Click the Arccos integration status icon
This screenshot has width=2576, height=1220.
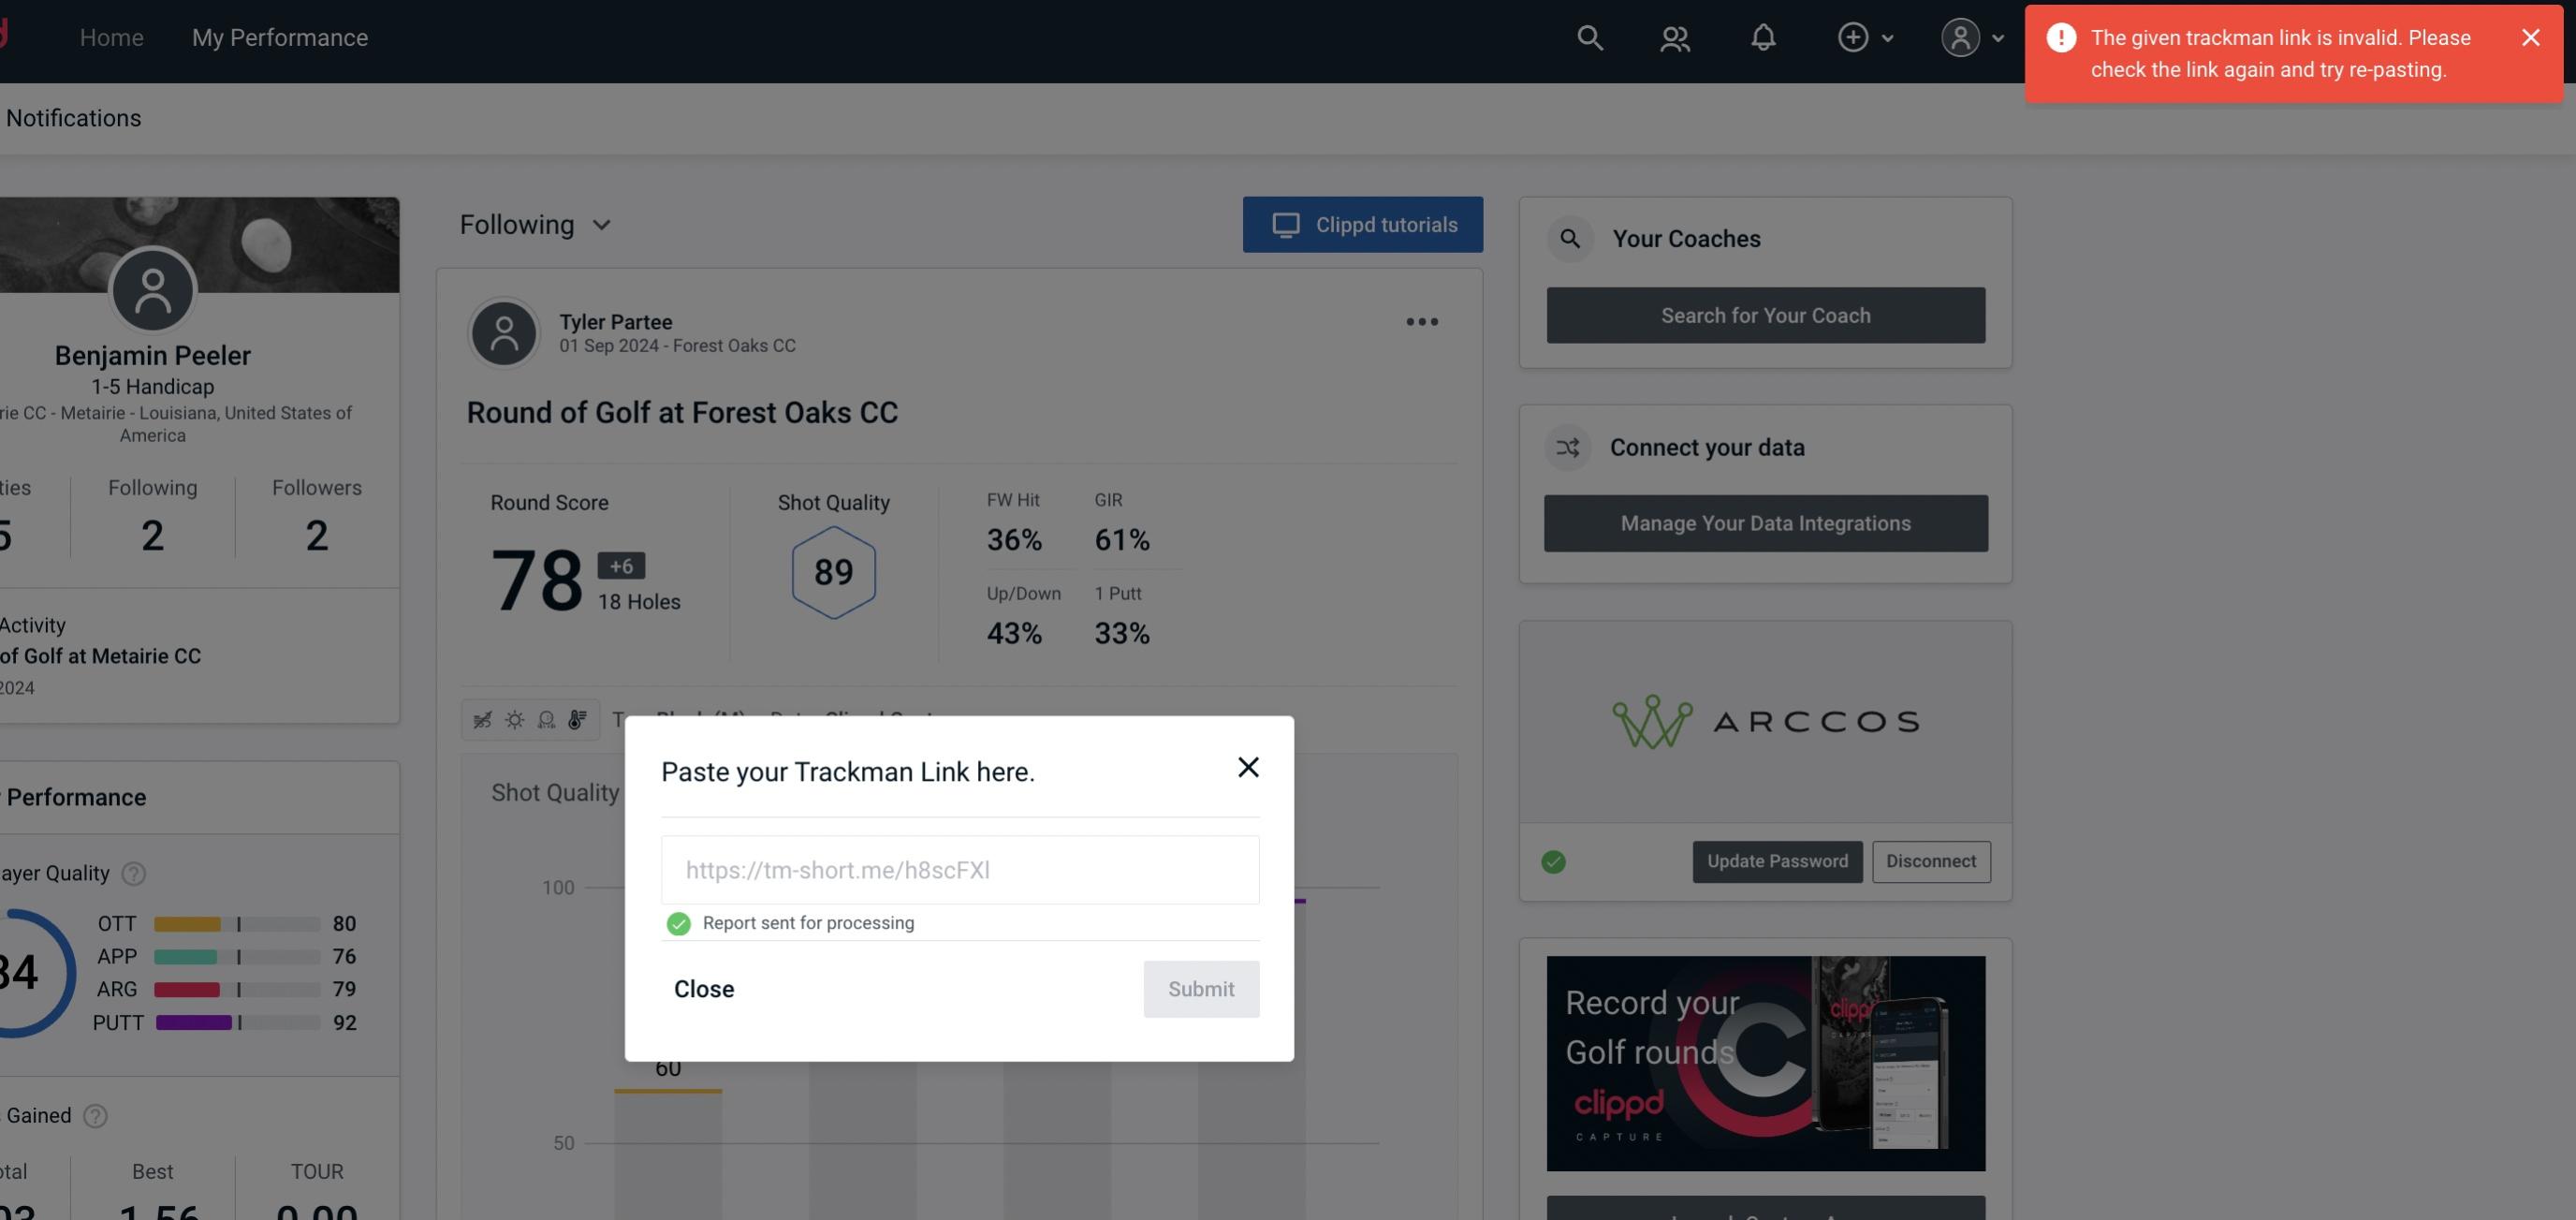point(1553,860)
